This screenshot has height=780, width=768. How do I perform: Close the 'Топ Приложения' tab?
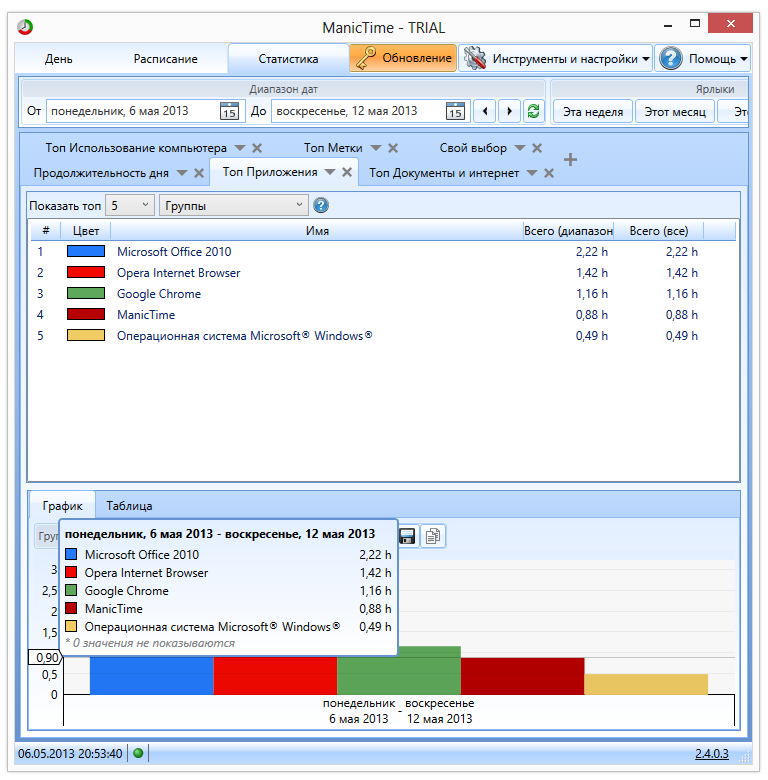click(x=347, y=172)
